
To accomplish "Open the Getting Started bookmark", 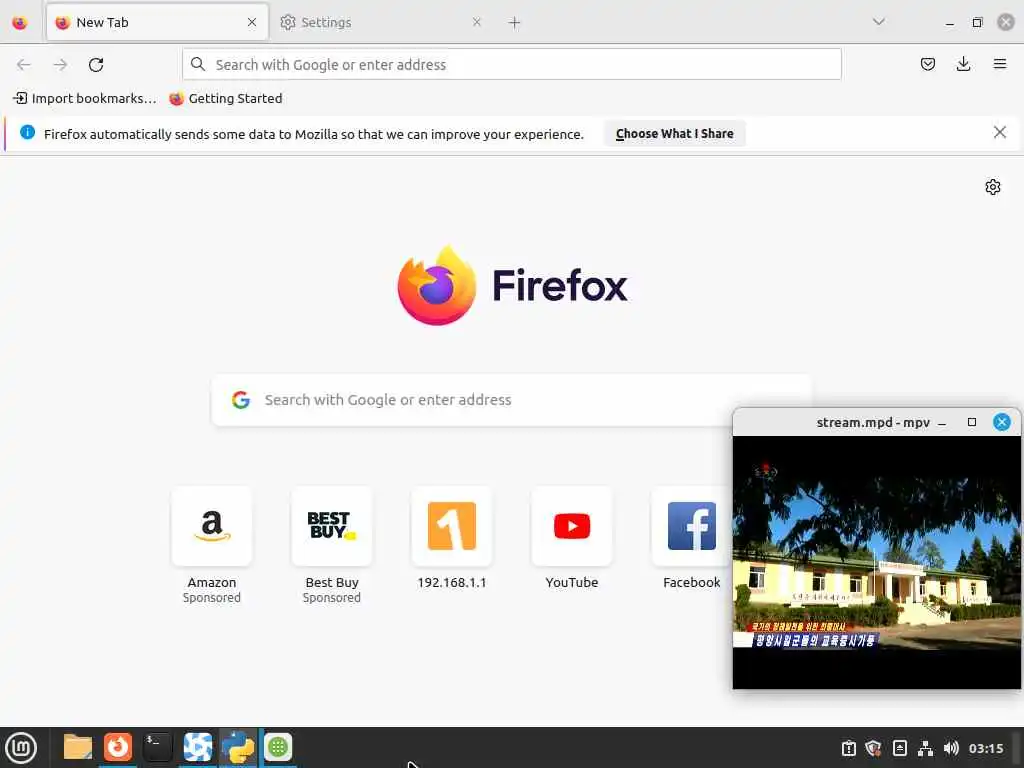I will point(225,99).
